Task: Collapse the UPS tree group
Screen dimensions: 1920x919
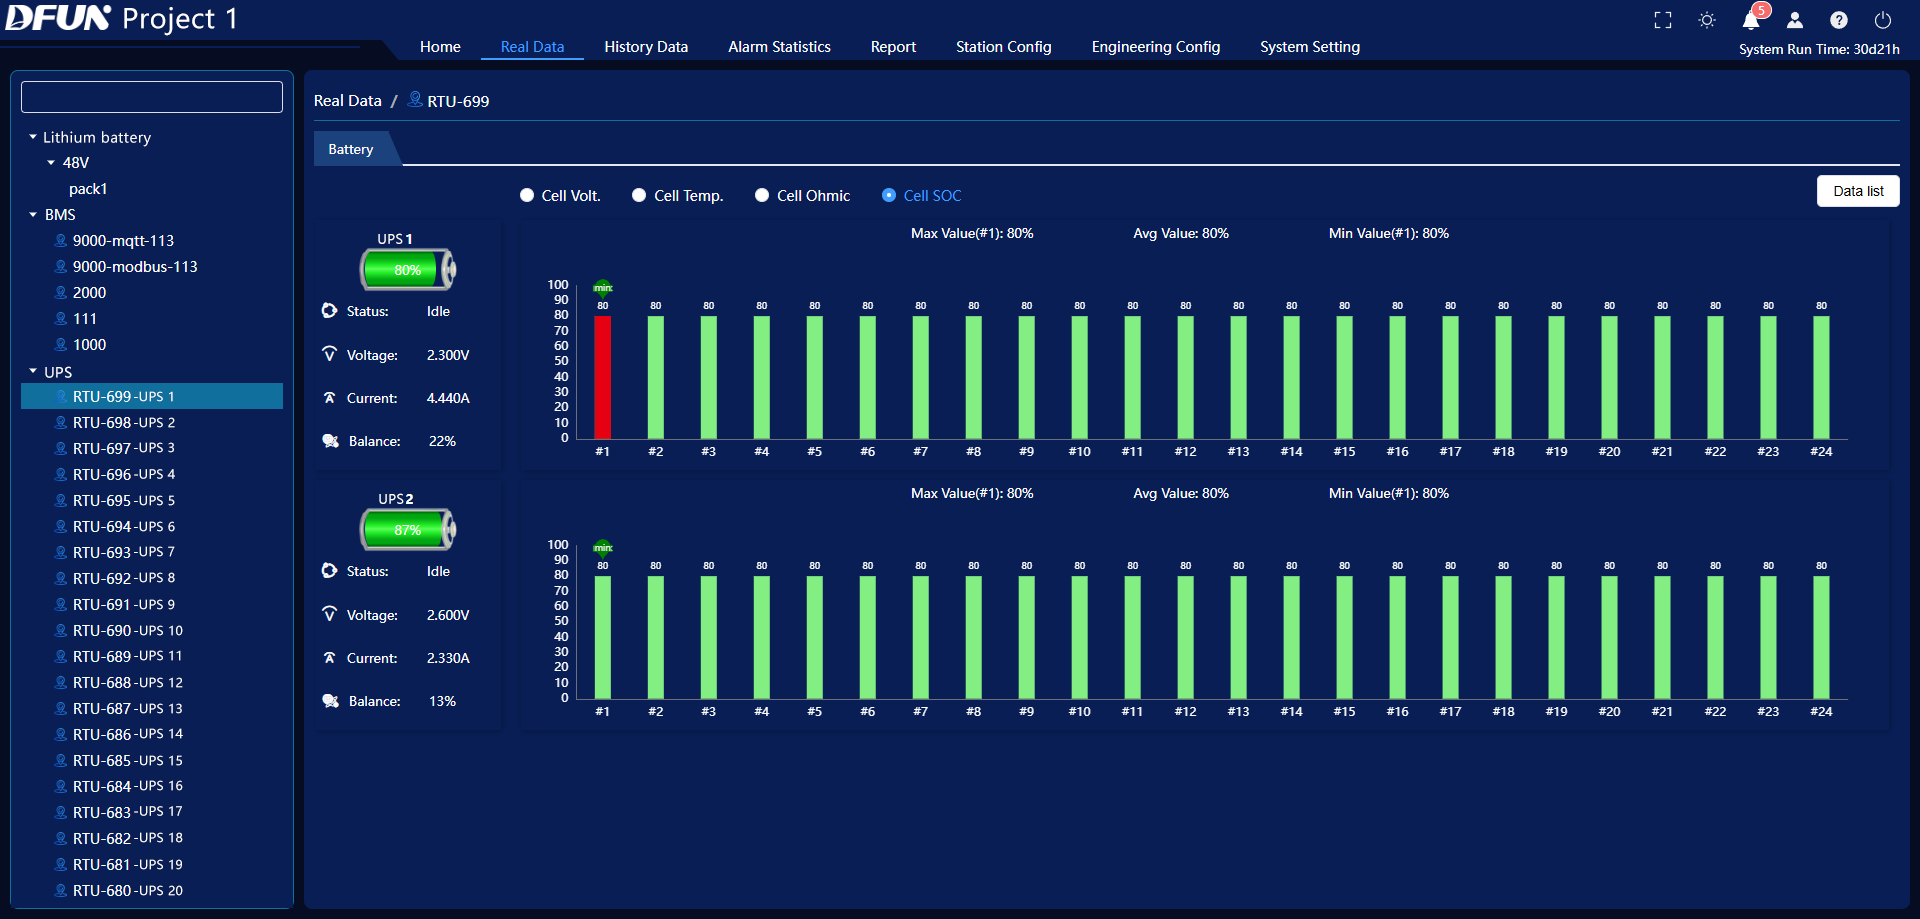Action: coord(33,372)
